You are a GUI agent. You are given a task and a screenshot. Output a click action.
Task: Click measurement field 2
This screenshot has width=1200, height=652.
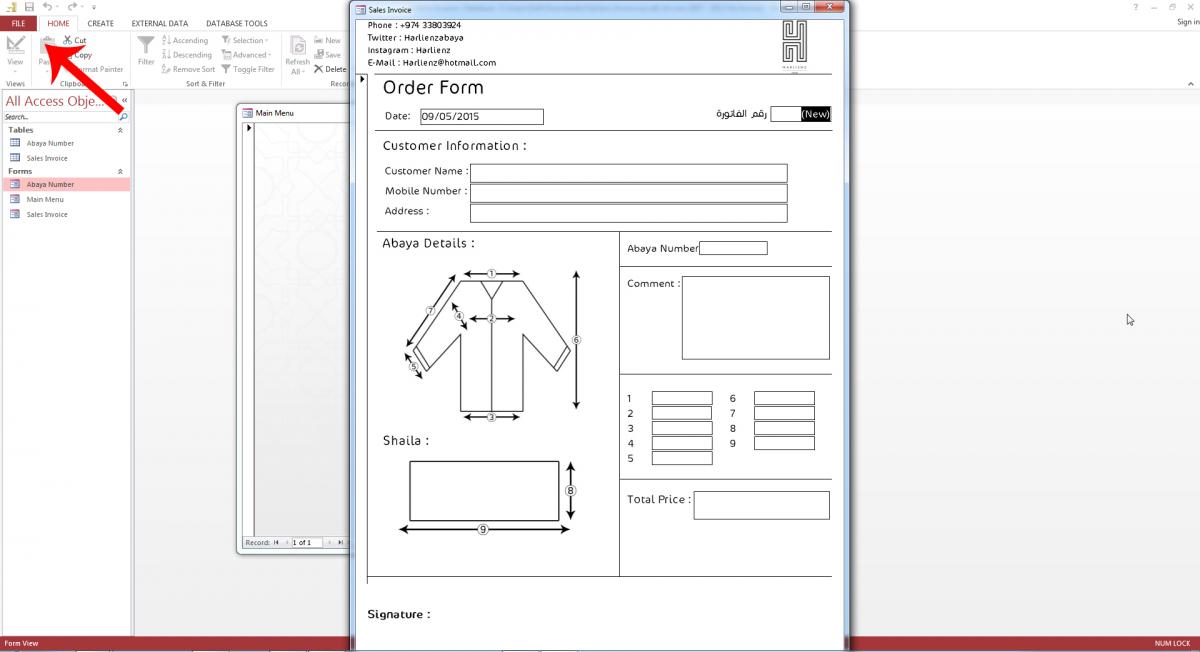click(x=682, y=413)
